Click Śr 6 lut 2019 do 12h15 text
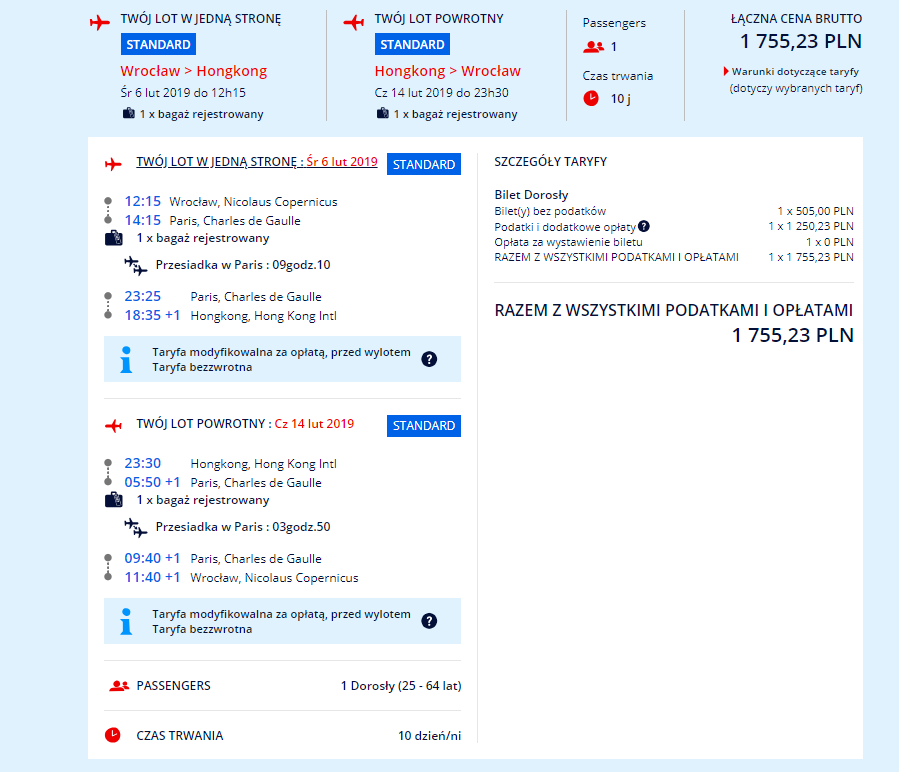899x772 pixels. tap(183, 92)
